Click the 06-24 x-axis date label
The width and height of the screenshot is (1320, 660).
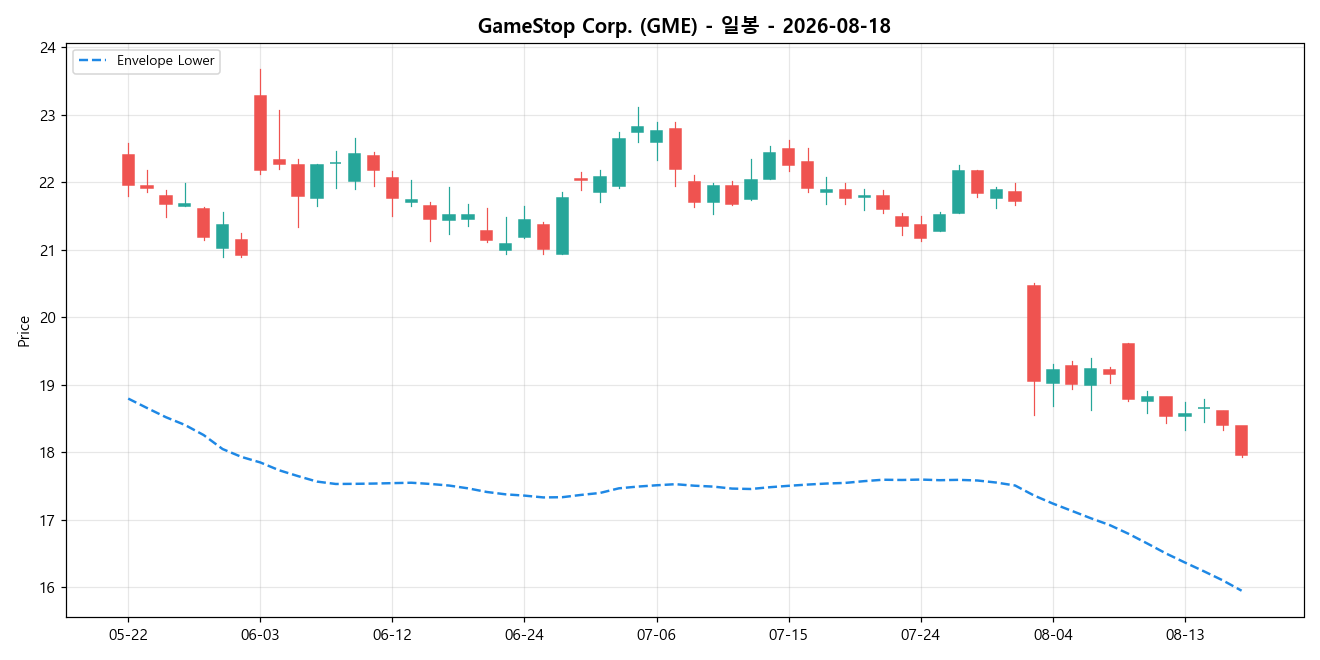coord(524,635)
